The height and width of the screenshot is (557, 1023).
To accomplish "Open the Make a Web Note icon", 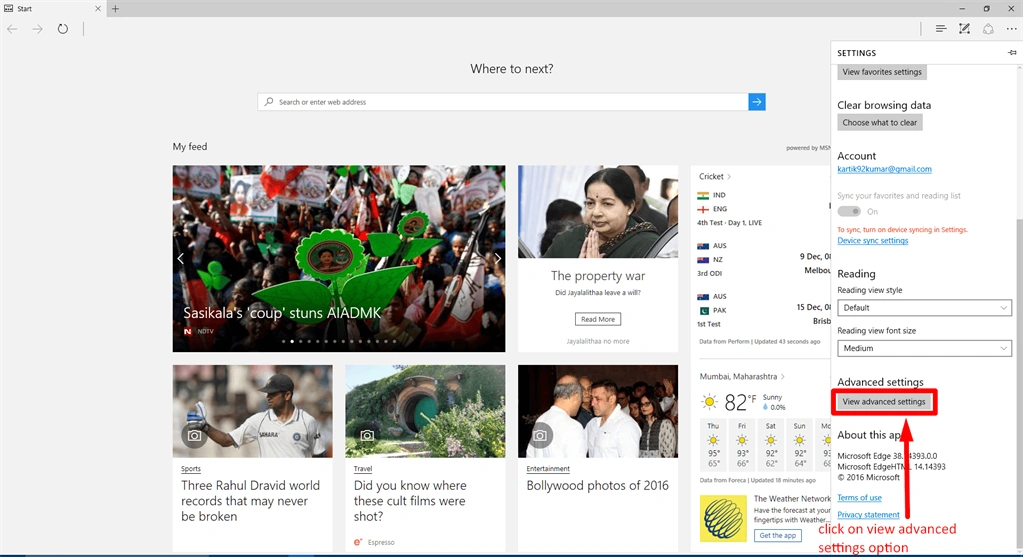I will coord(964,29).
